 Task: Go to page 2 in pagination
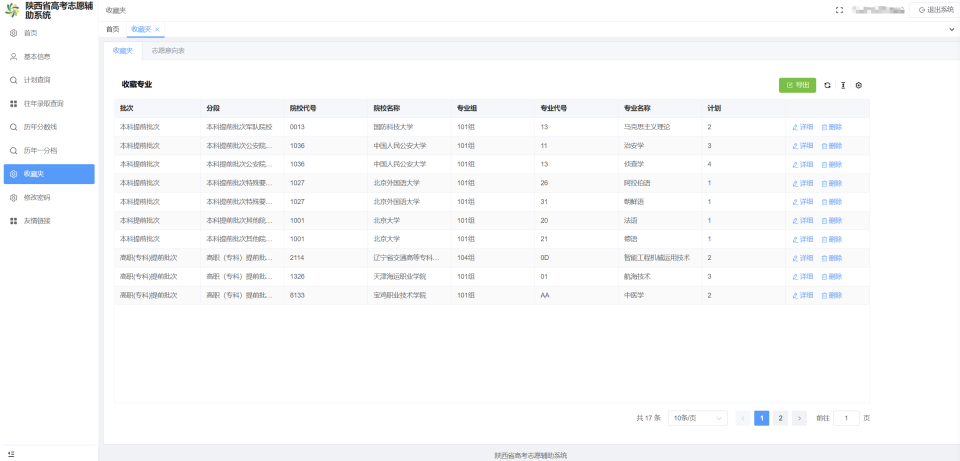(x=780, y=418)
